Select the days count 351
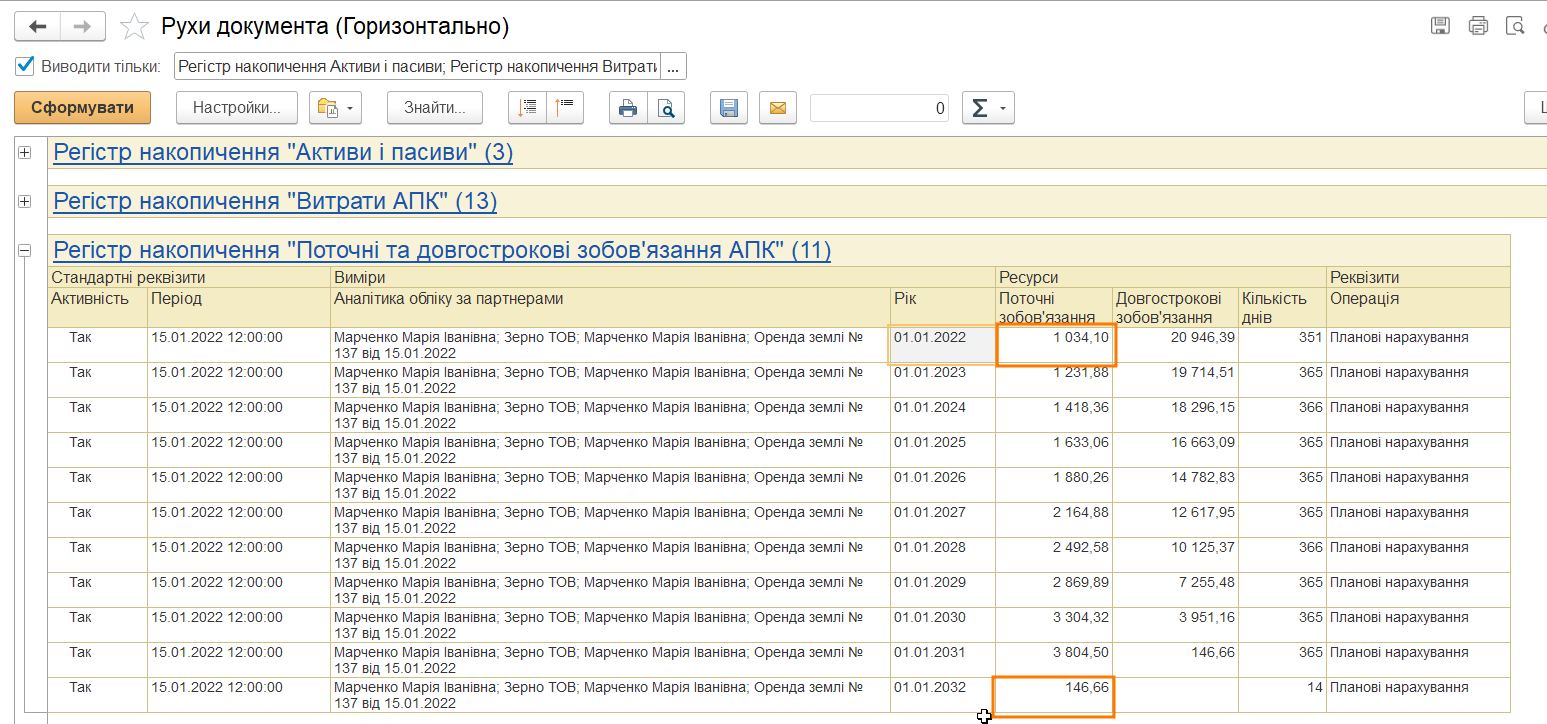The width and height of the screenshot is (1547, 724). click(x=1283, y=345)
